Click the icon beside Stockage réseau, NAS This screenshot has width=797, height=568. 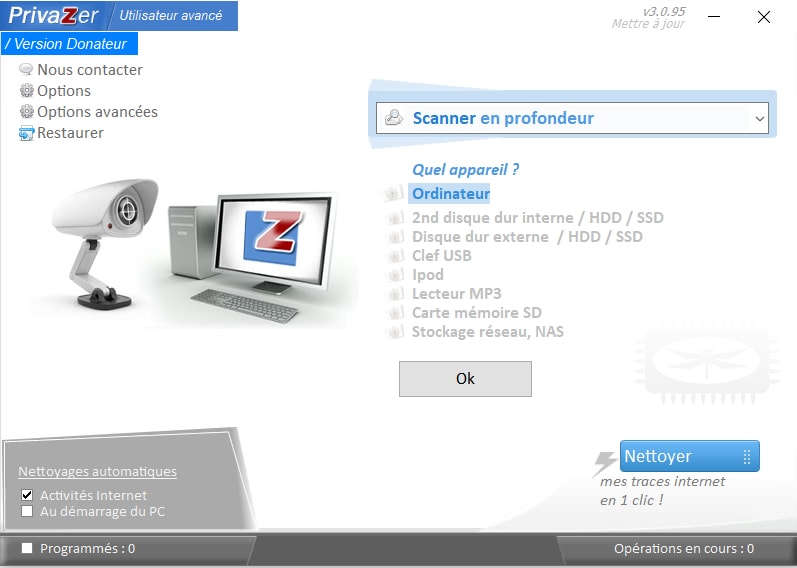click(x=395, y=332)
